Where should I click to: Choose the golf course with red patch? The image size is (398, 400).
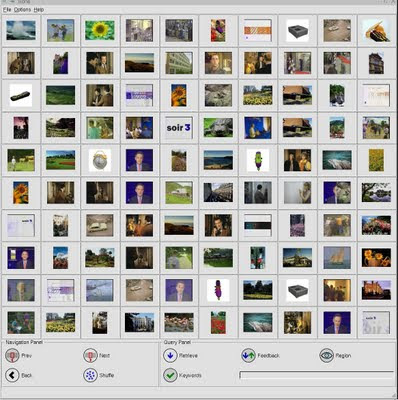coord(60,160)
